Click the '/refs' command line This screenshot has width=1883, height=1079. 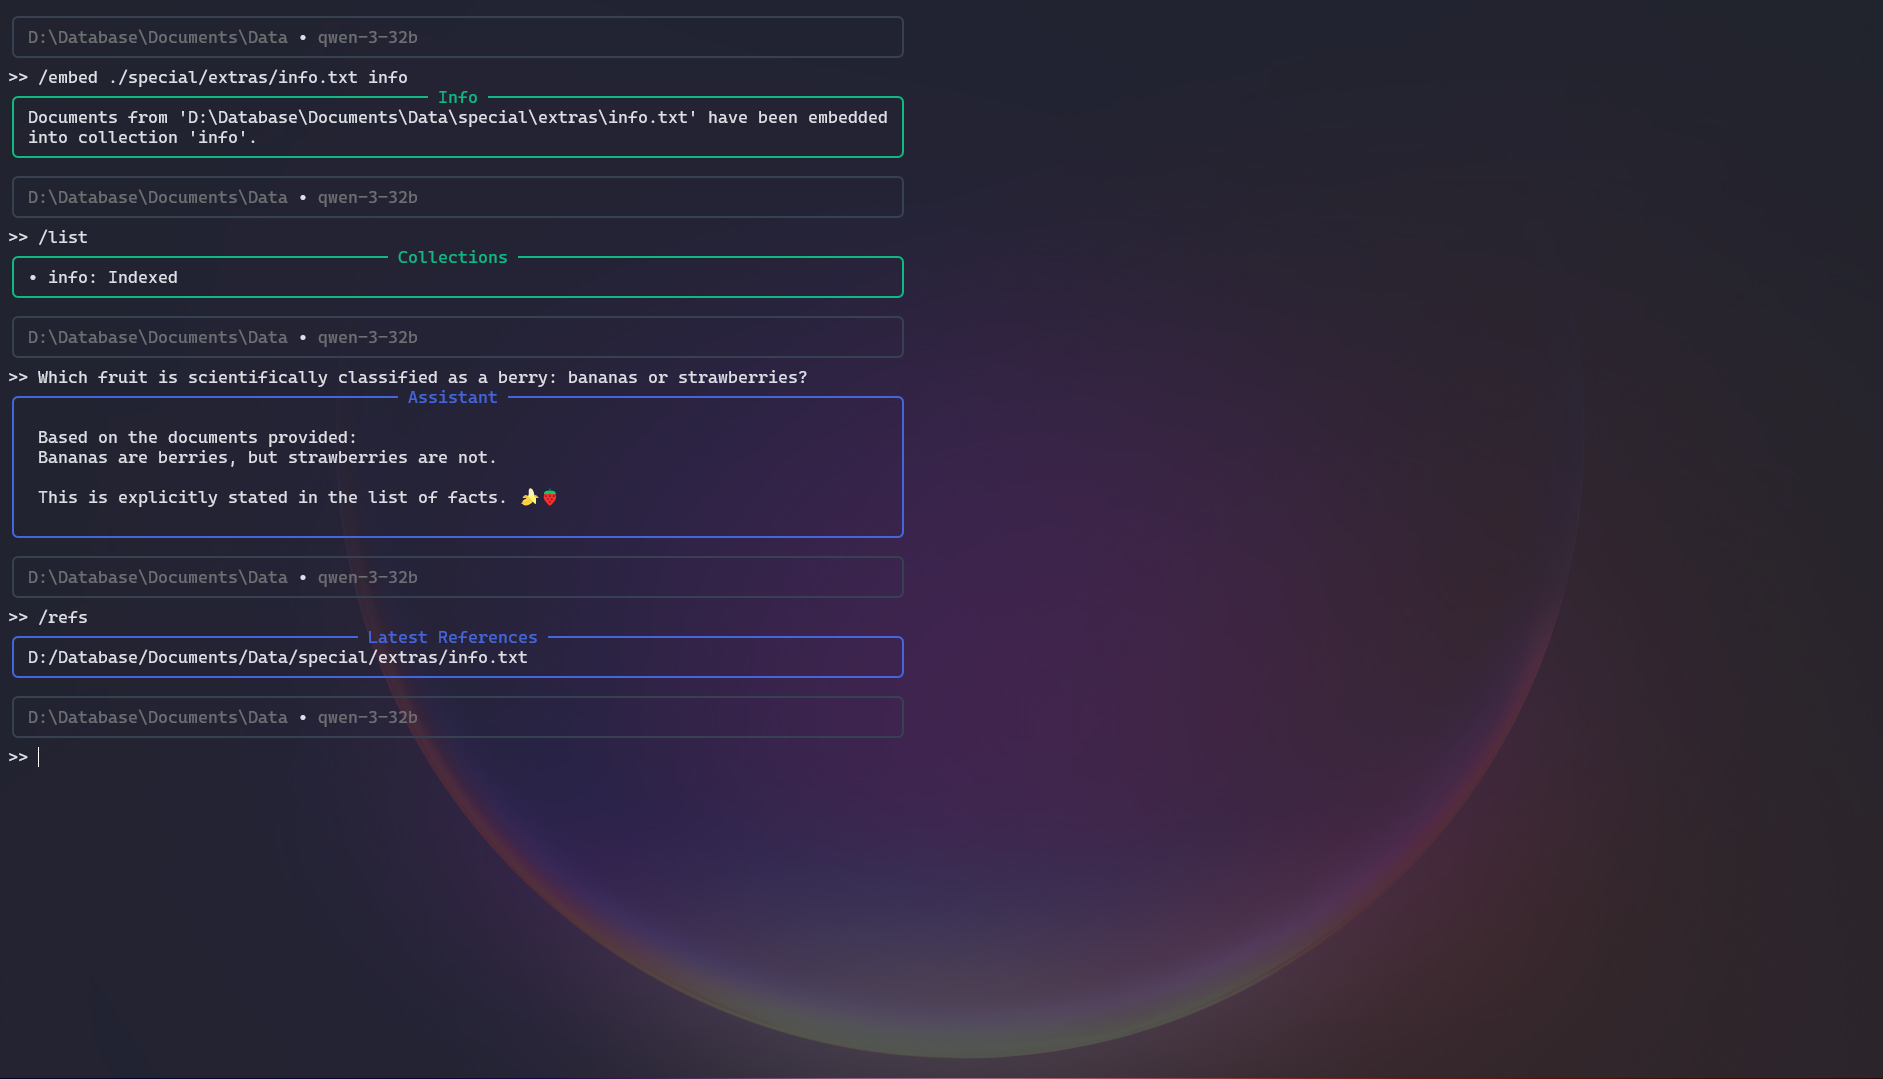click(62, 617)
